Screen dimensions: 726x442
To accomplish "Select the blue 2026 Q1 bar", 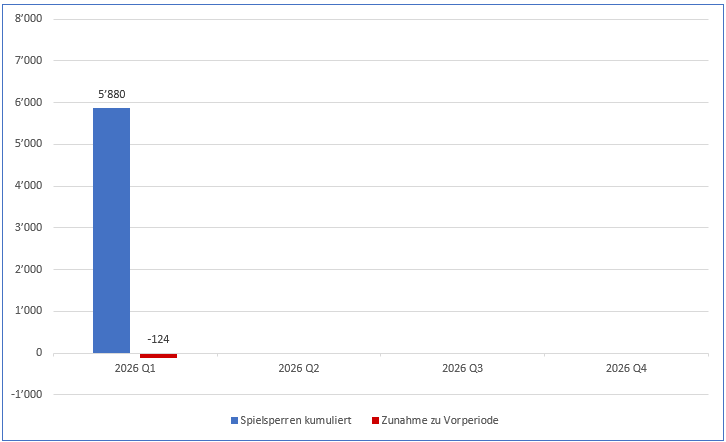I will (112, 230).
